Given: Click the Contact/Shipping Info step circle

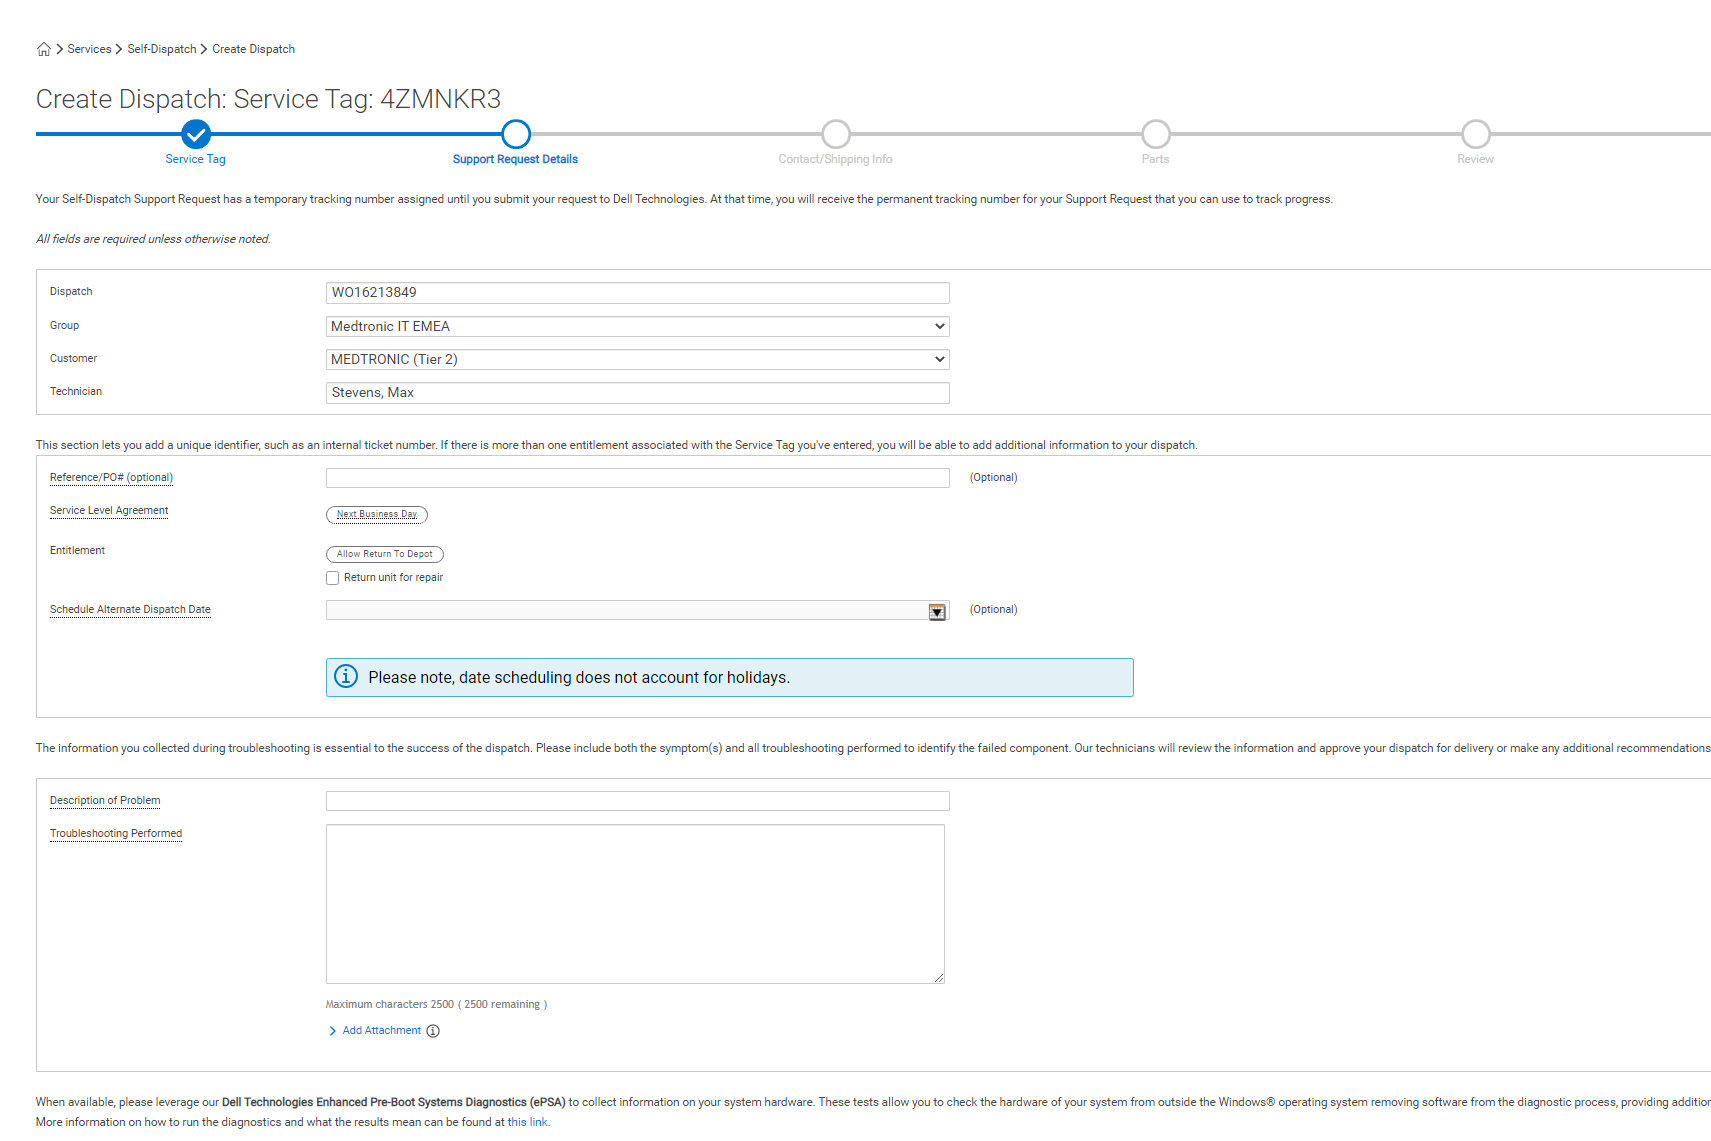Looking at the screenshot, I should click(836, 134).
